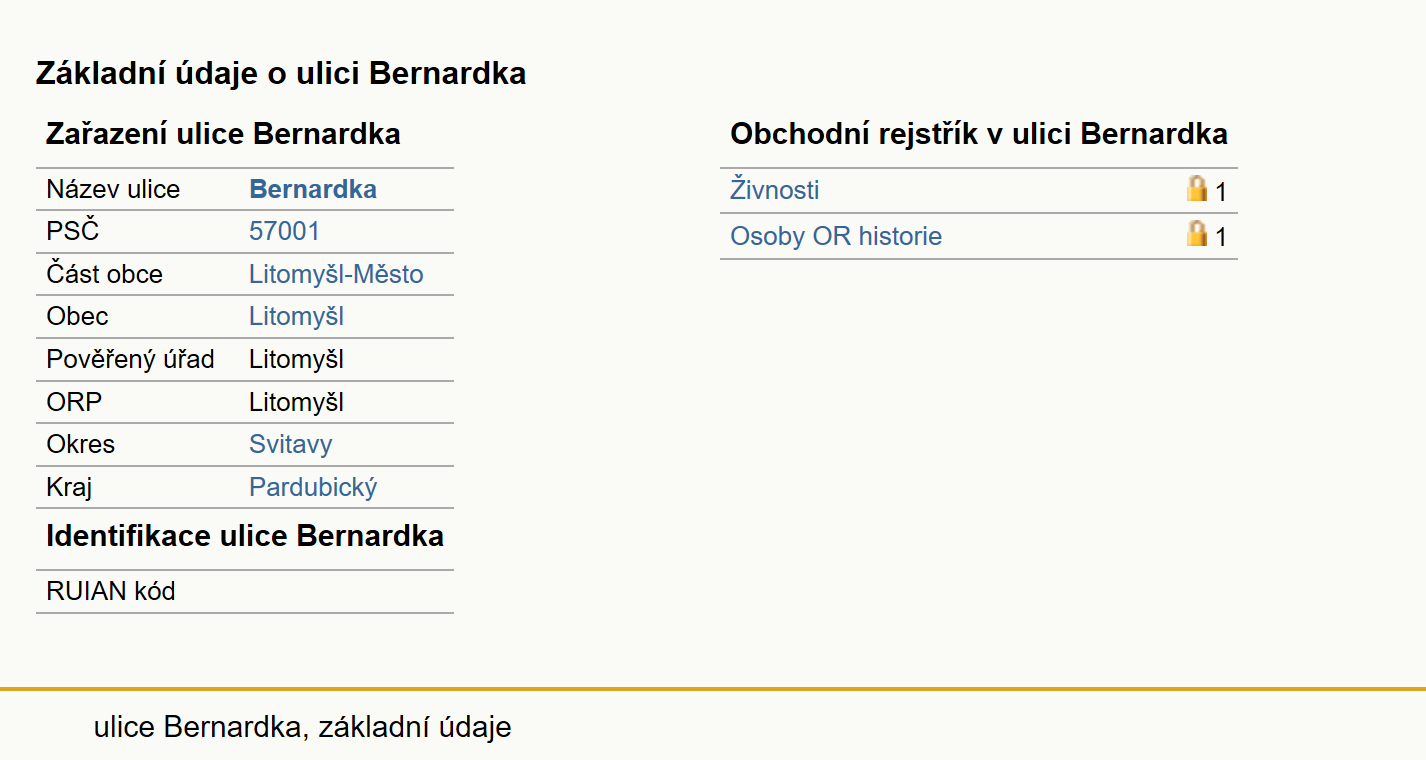The width and height of the screenshot is (1426, 760).
Task: Open the Pardubický region link
Action: point(313,487)
